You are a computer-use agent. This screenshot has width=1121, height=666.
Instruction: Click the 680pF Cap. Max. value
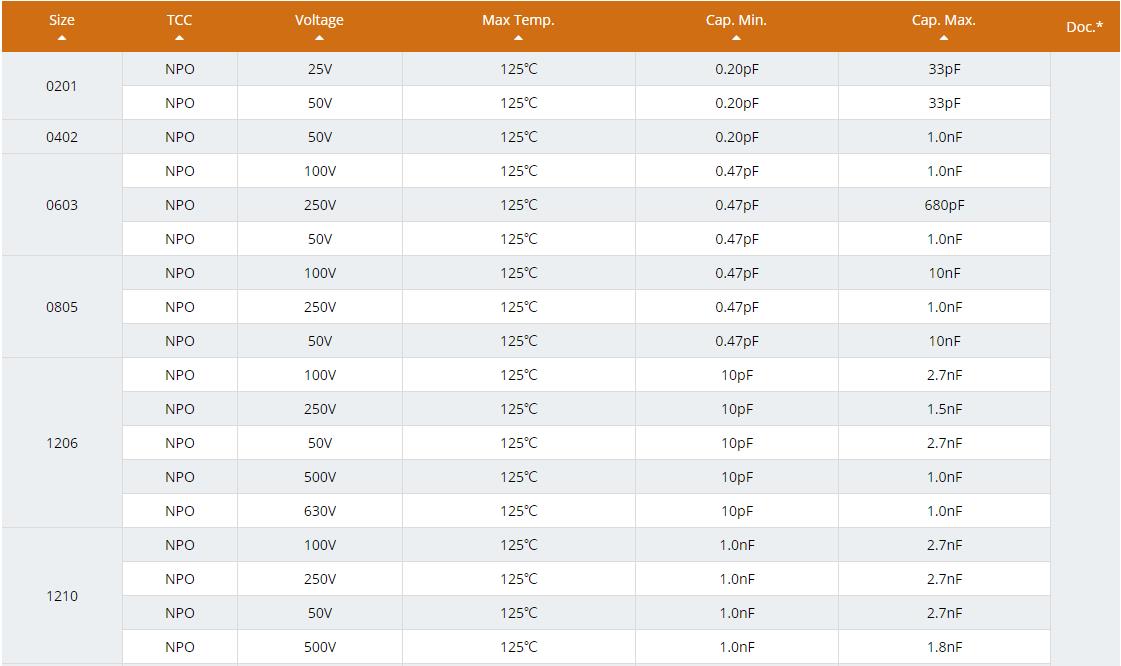point(944,205)
